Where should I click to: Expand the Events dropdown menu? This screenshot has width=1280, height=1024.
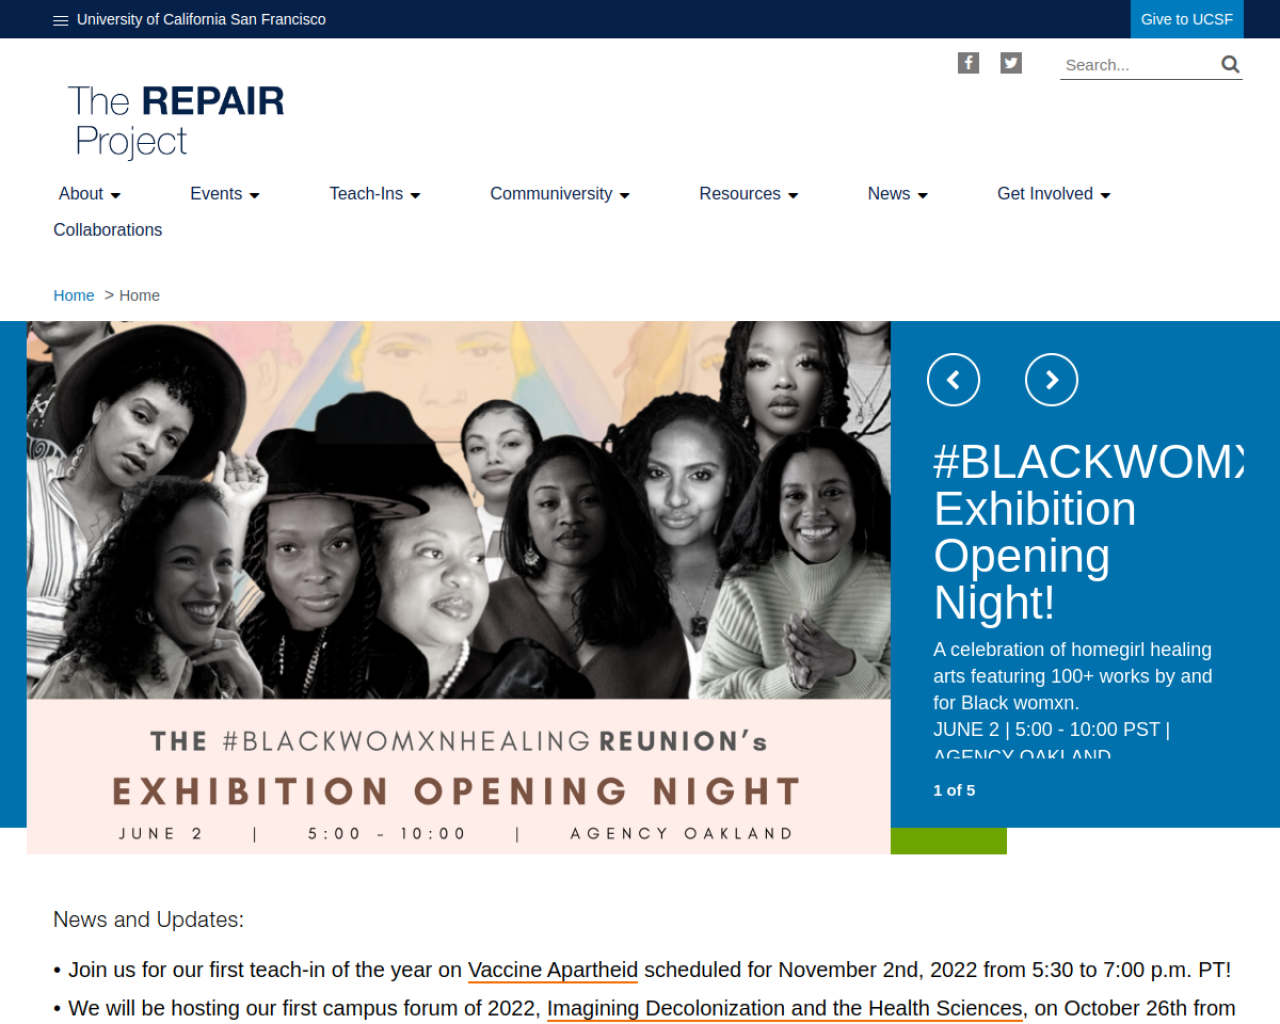pos(225,194)
